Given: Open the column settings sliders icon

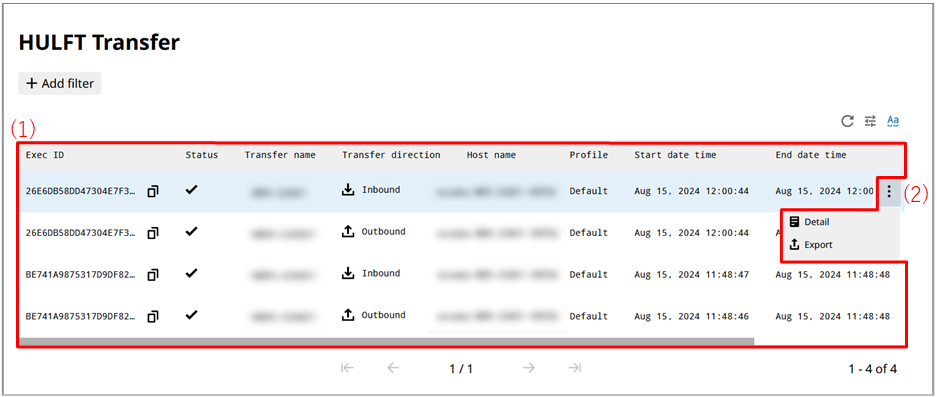Looking at the screenshot, I should [x=870, y=121].
